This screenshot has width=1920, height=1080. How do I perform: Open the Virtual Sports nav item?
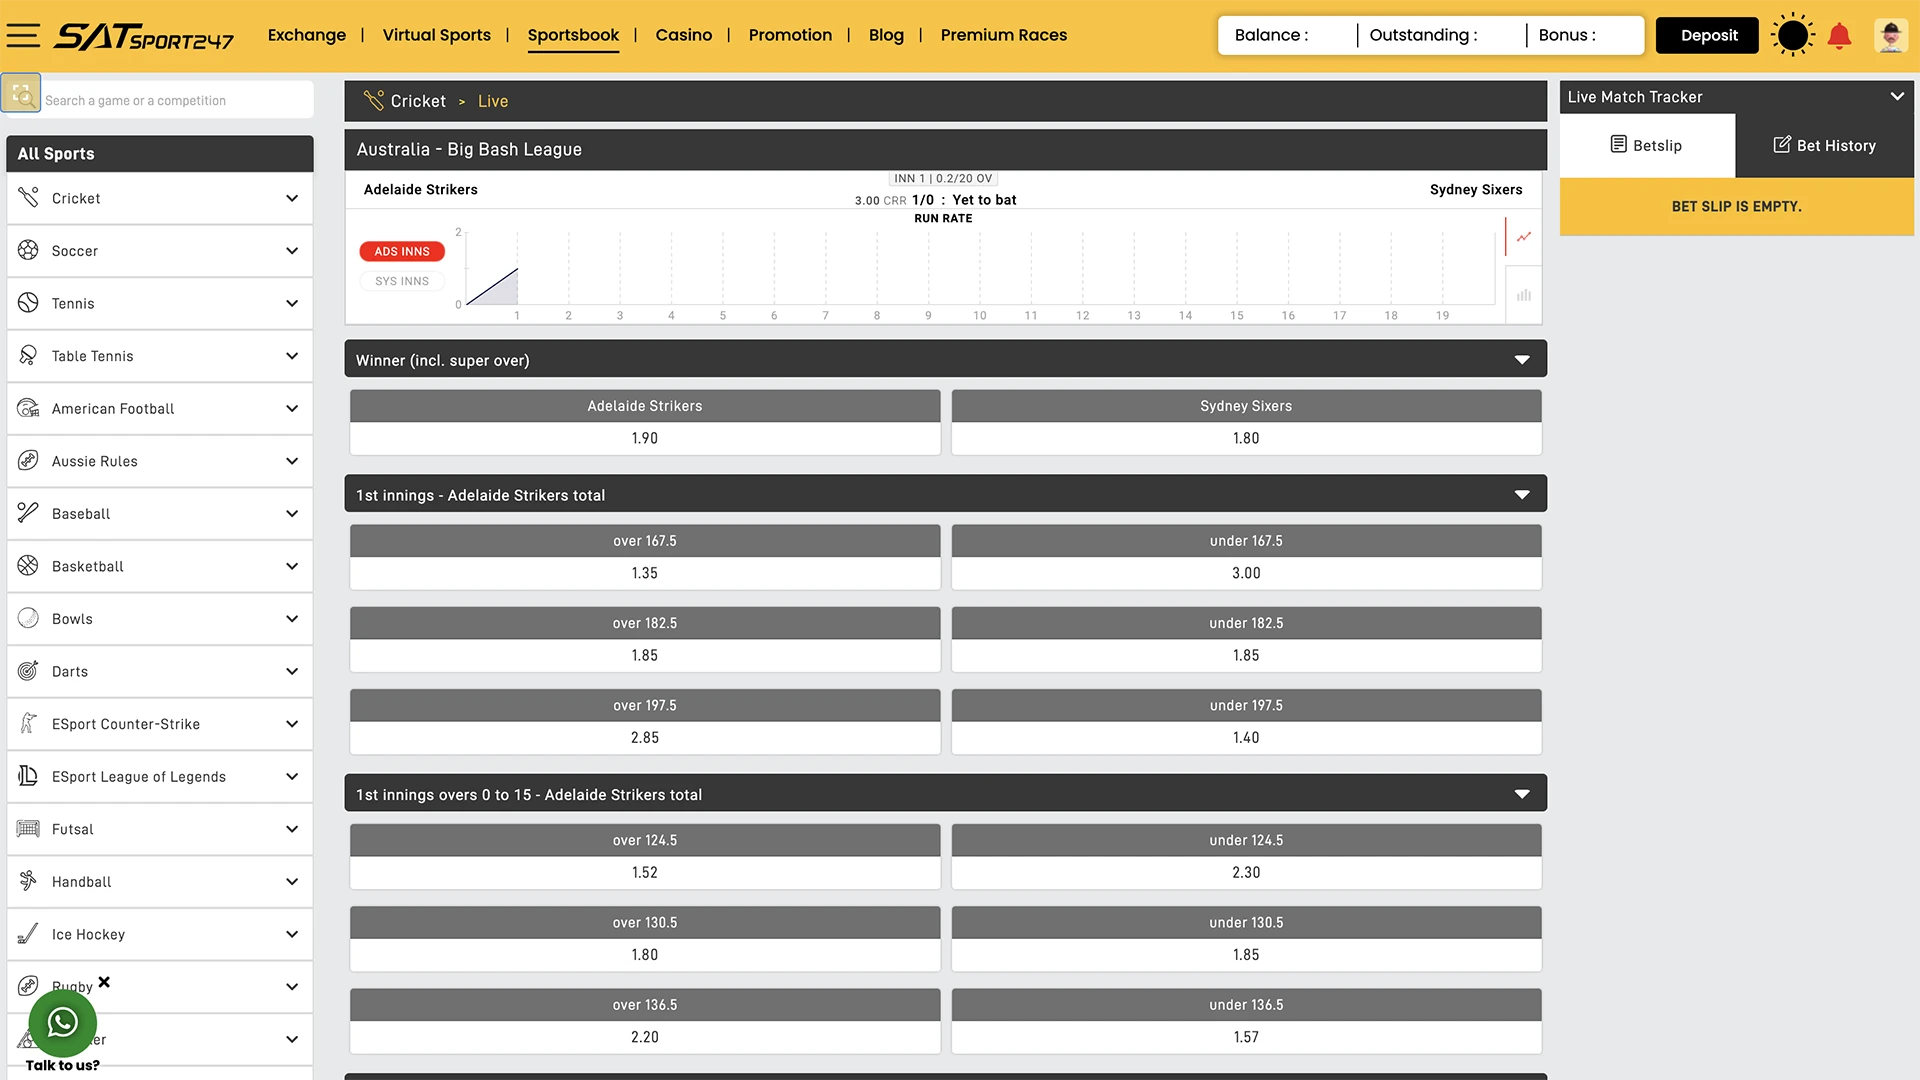coord(437,35)
